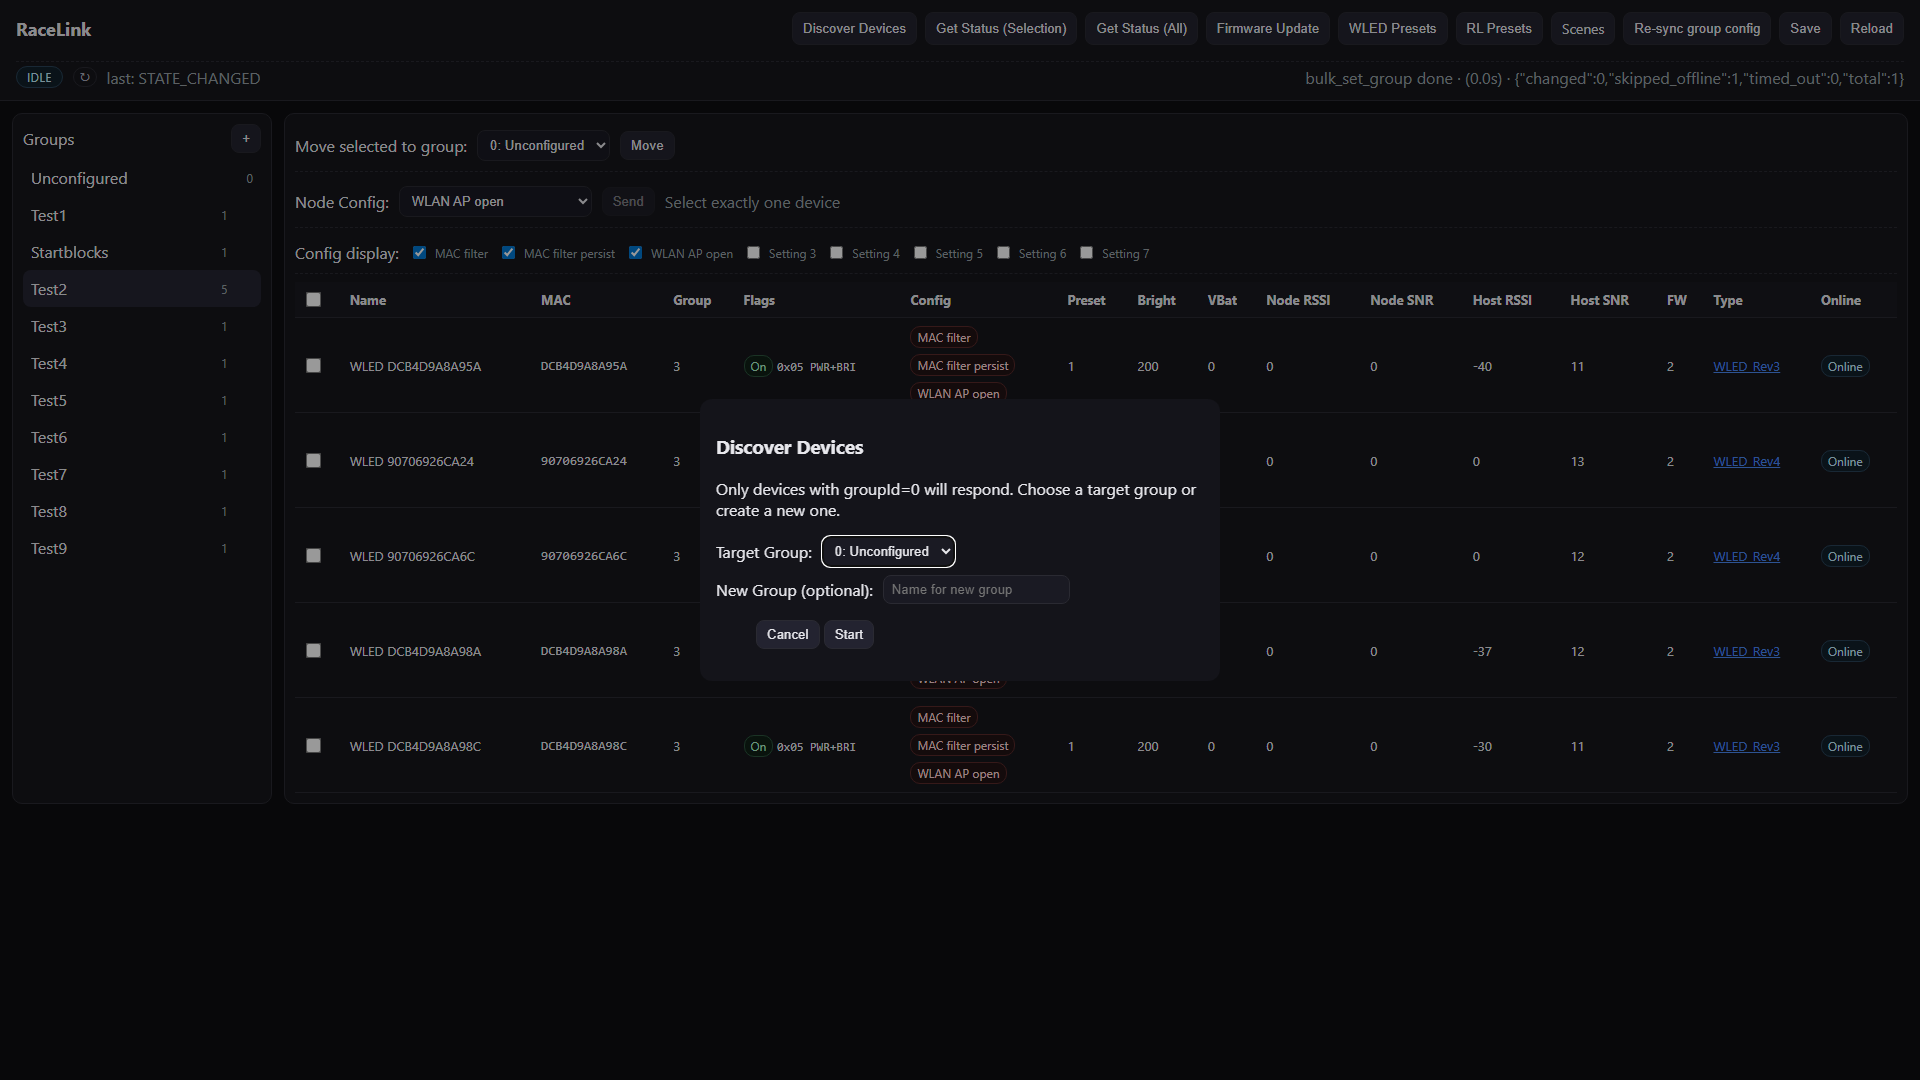Image resolution: width=1920 pixels, height=1080 pixels.
Task: Select the Test8 group
Action: [x=141, y=511]
